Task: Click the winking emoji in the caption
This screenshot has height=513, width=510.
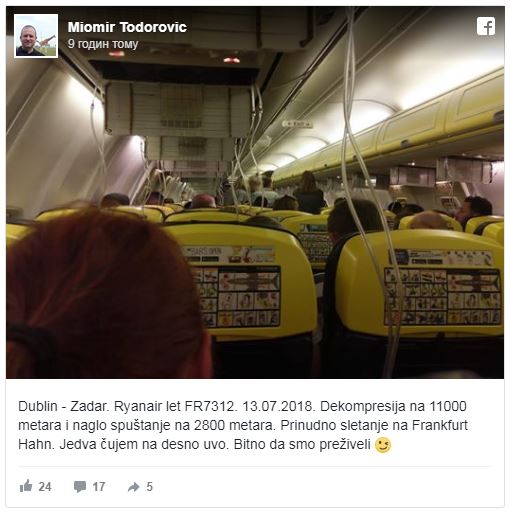Action: coord(383,445)
